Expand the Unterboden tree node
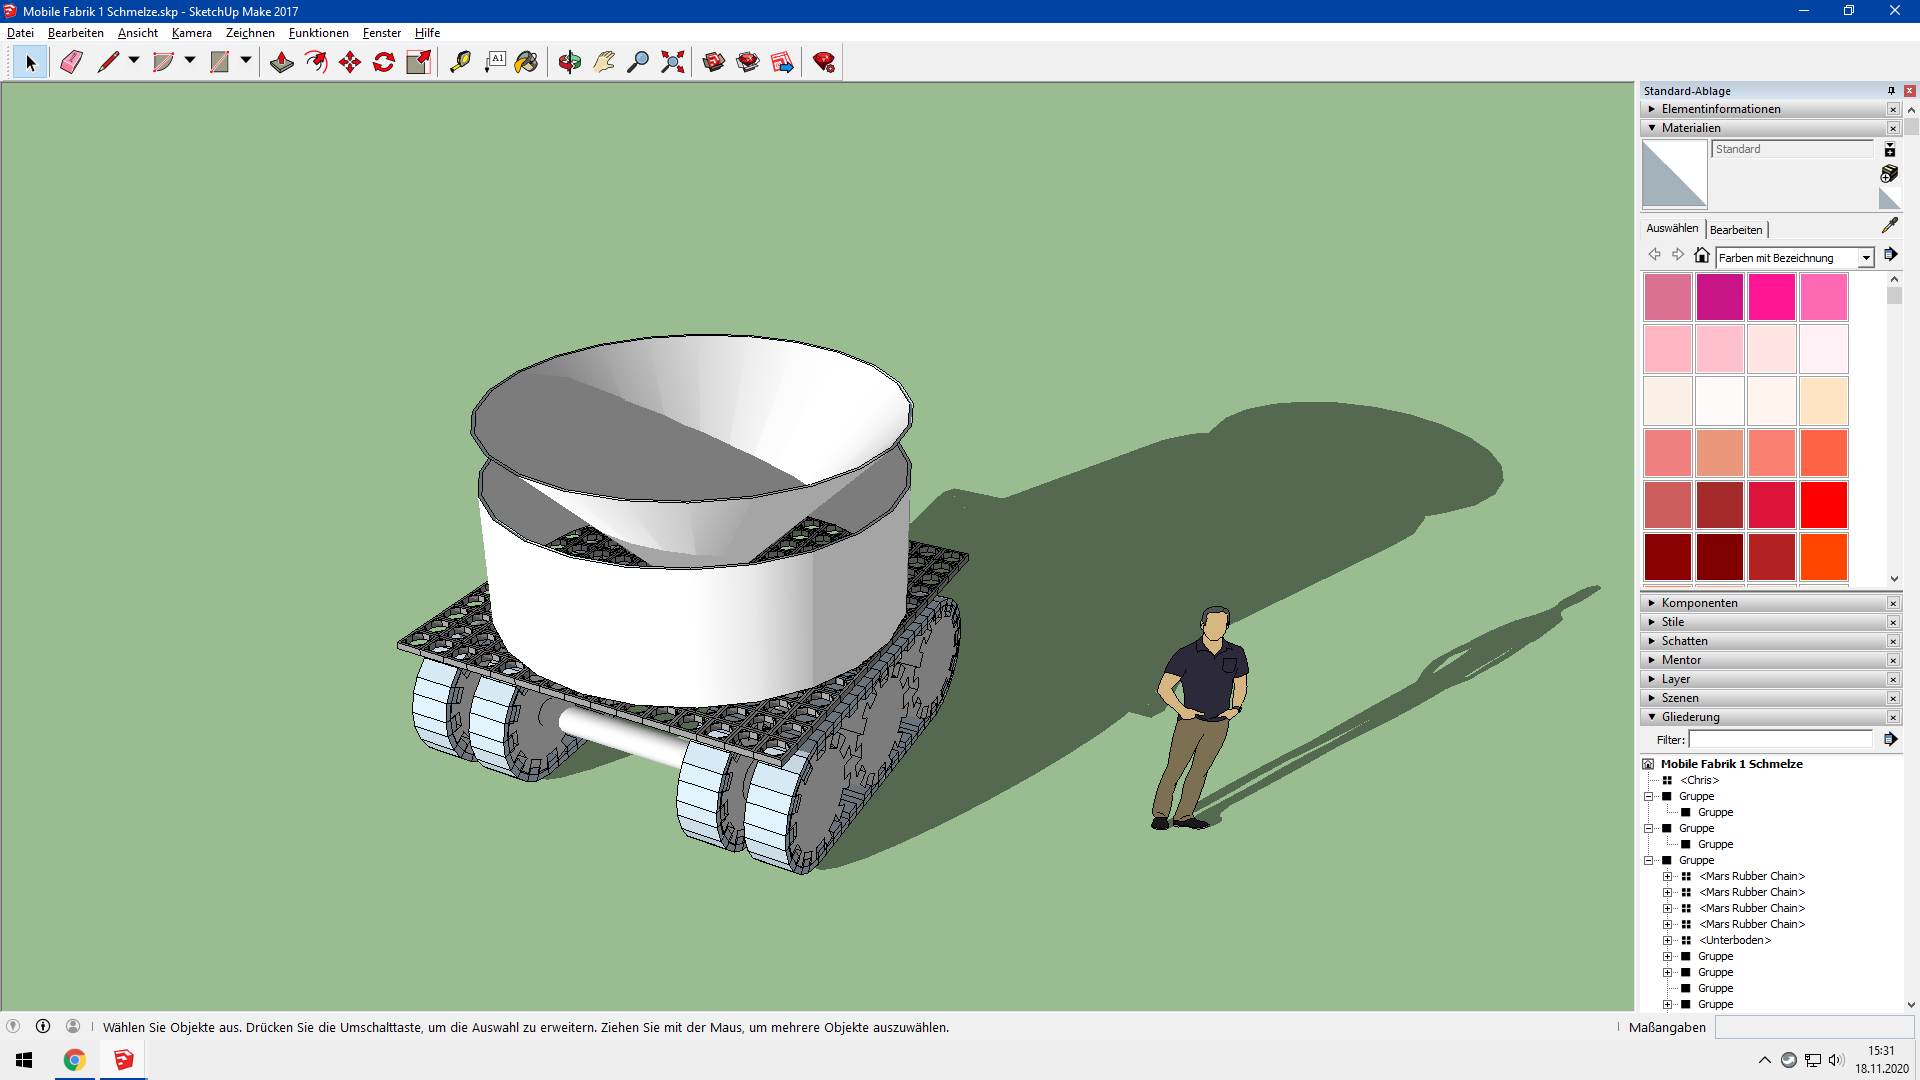The image size is (1920, 1080). tap(1668, 940)
